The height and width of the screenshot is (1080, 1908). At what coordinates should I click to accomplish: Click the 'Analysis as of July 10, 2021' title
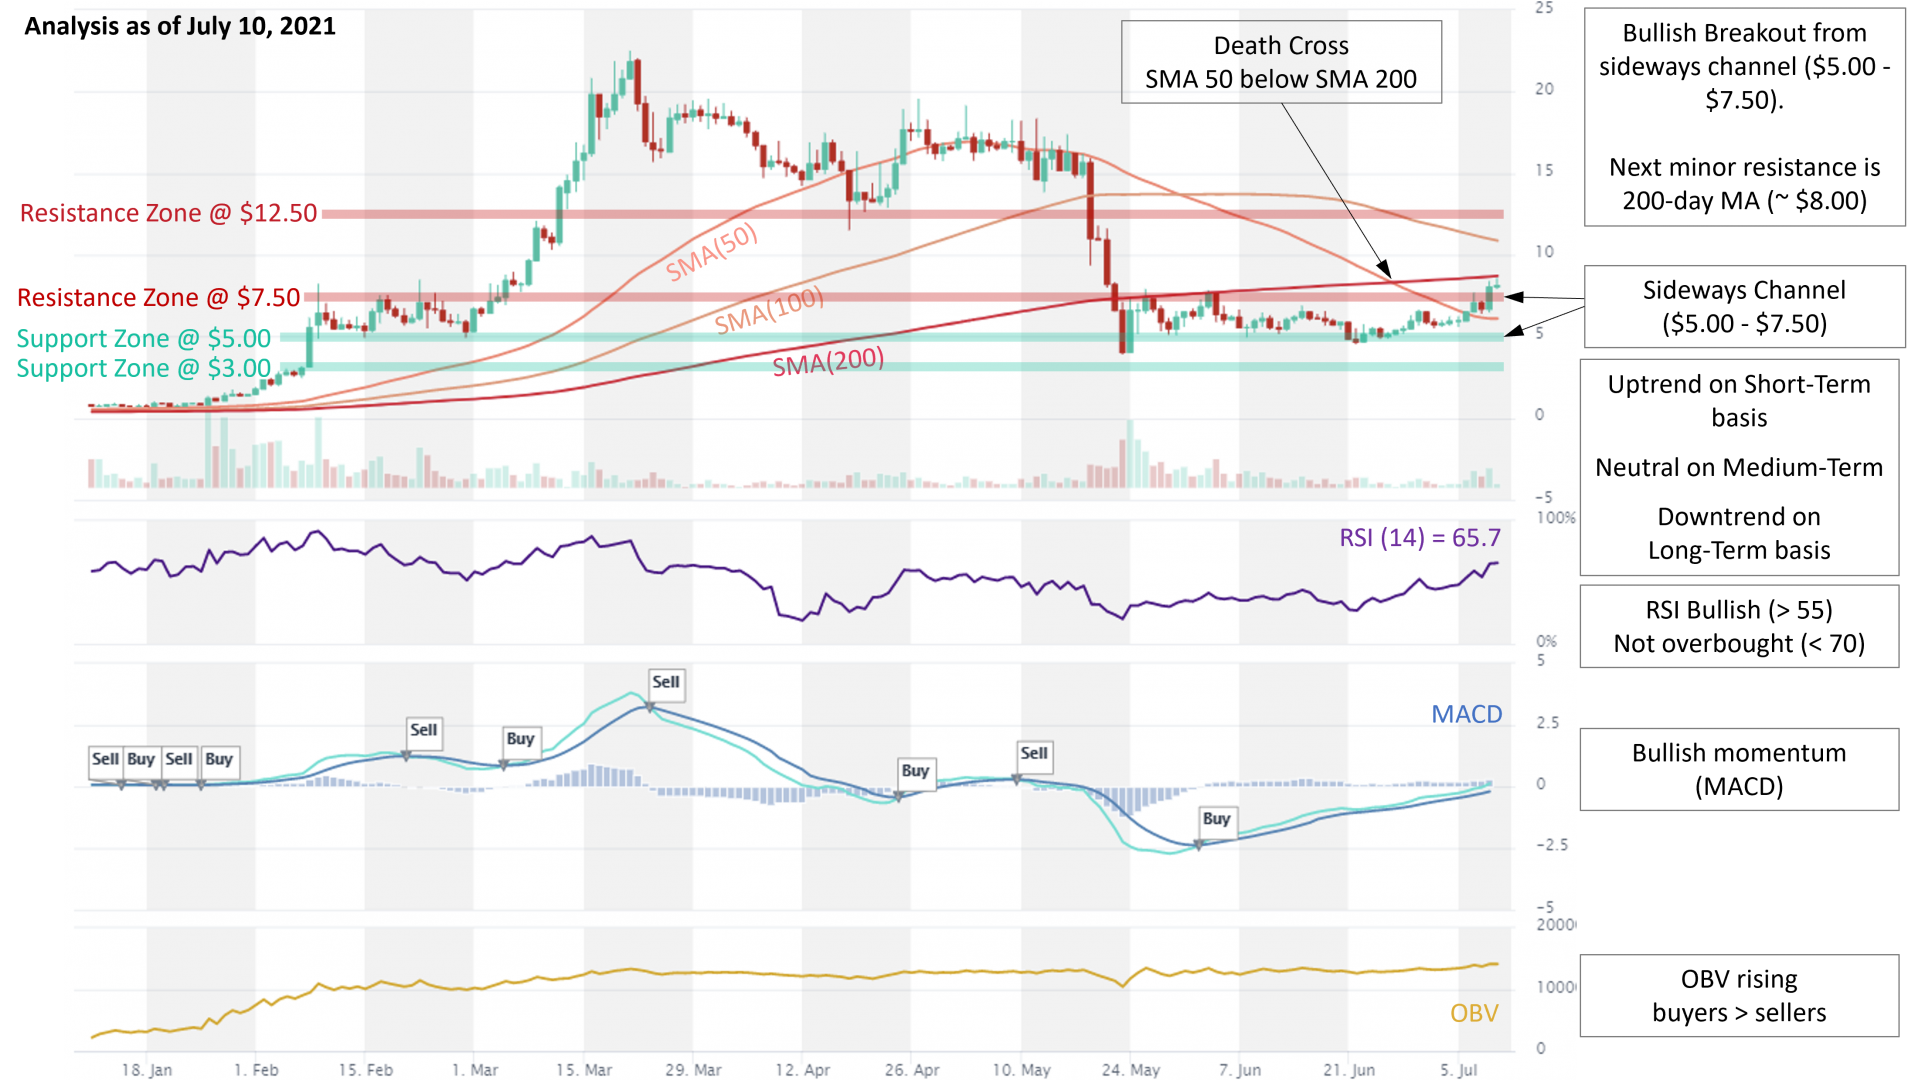(180, 26)
